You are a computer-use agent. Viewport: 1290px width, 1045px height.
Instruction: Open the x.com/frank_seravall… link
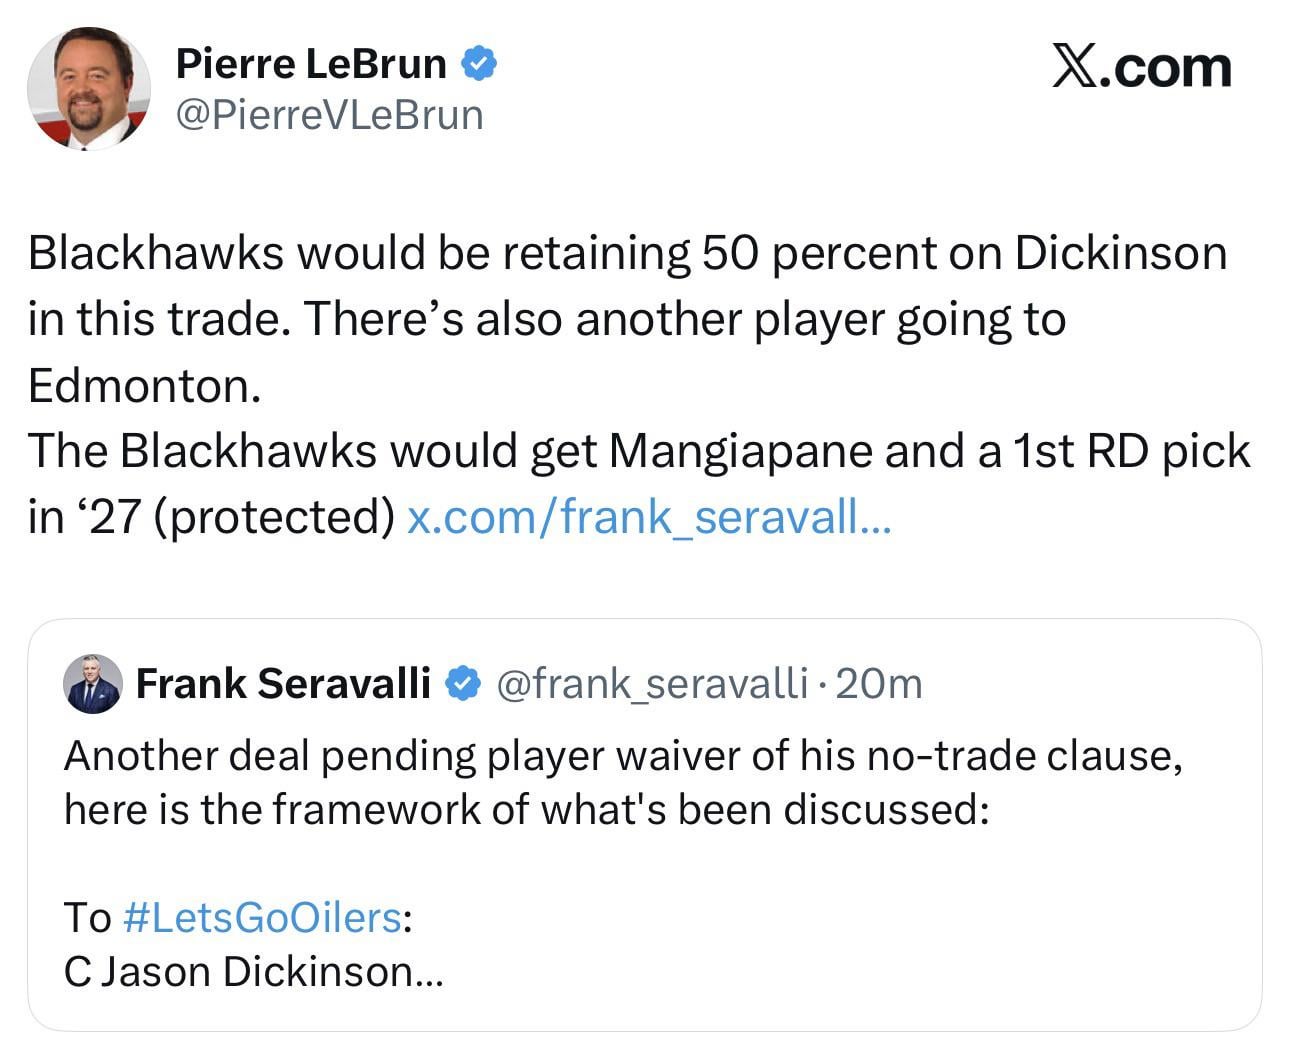pyautogui.click(x=648, y=517)
